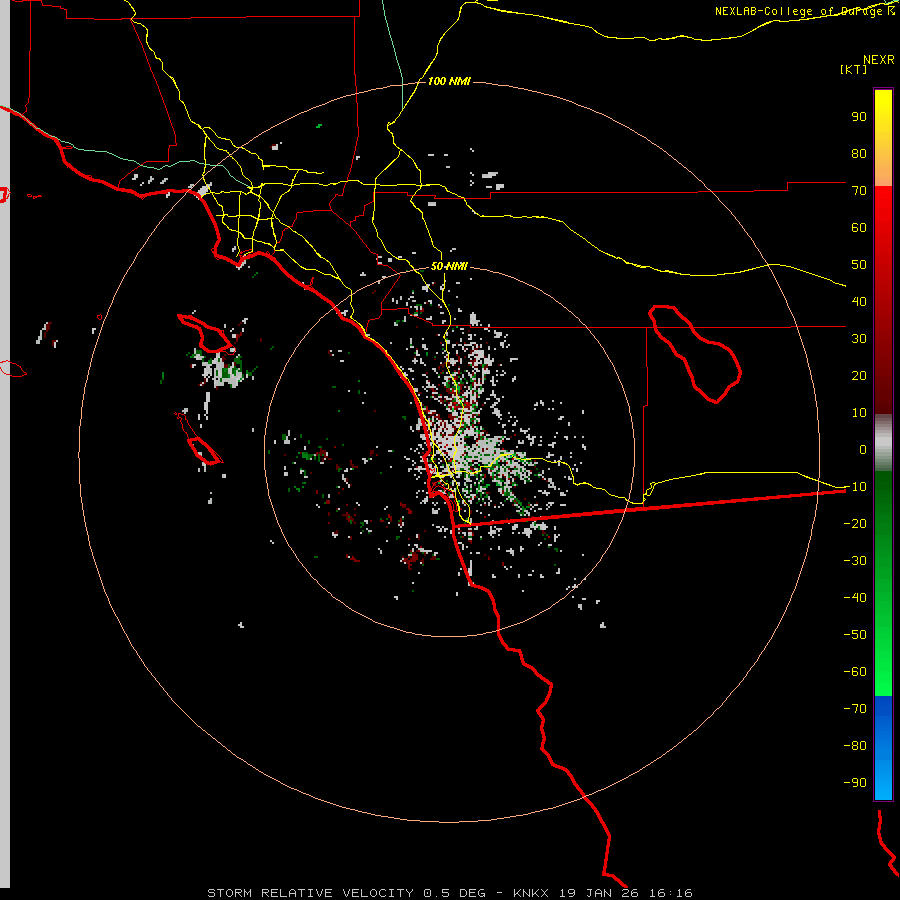Select the -80 knots scale label
900x900 pixels.
tap(855, 746)
